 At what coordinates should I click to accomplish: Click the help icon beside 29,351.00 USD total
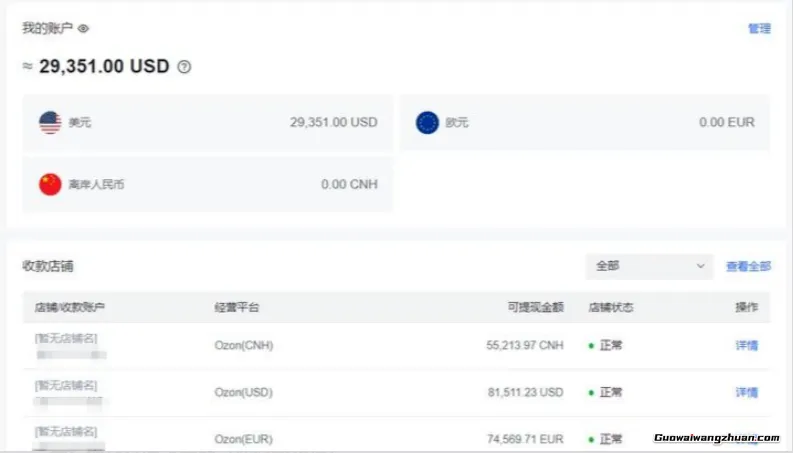click(184, 67)
